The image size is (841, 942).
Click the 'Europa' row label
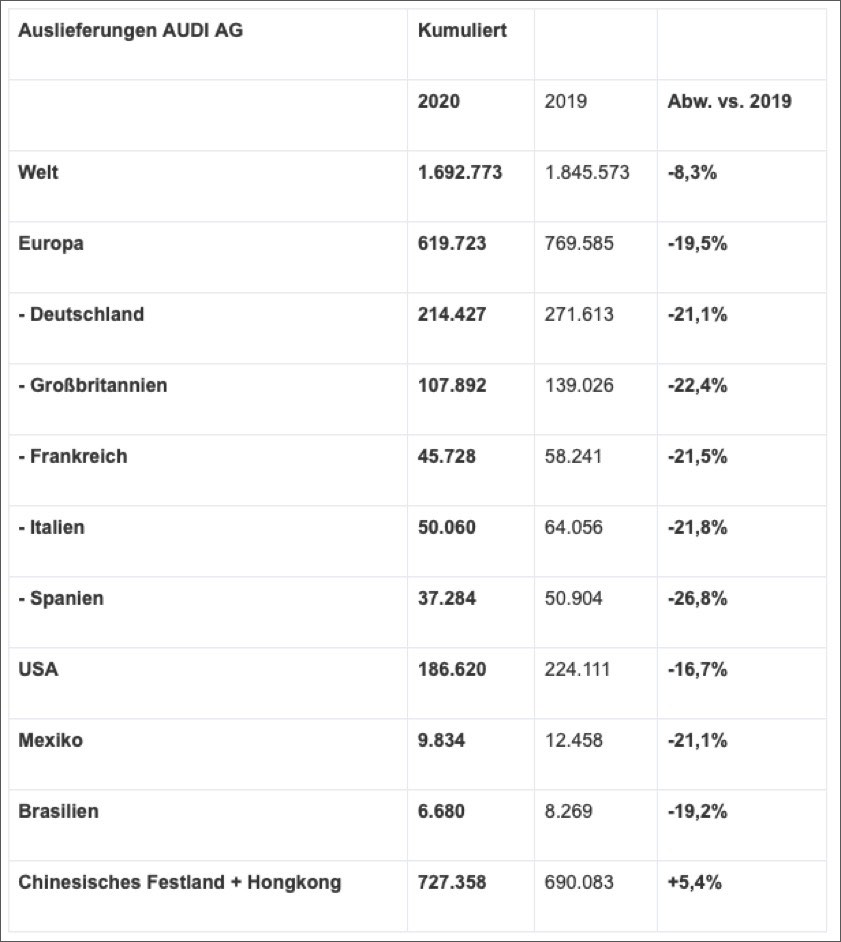50,243
